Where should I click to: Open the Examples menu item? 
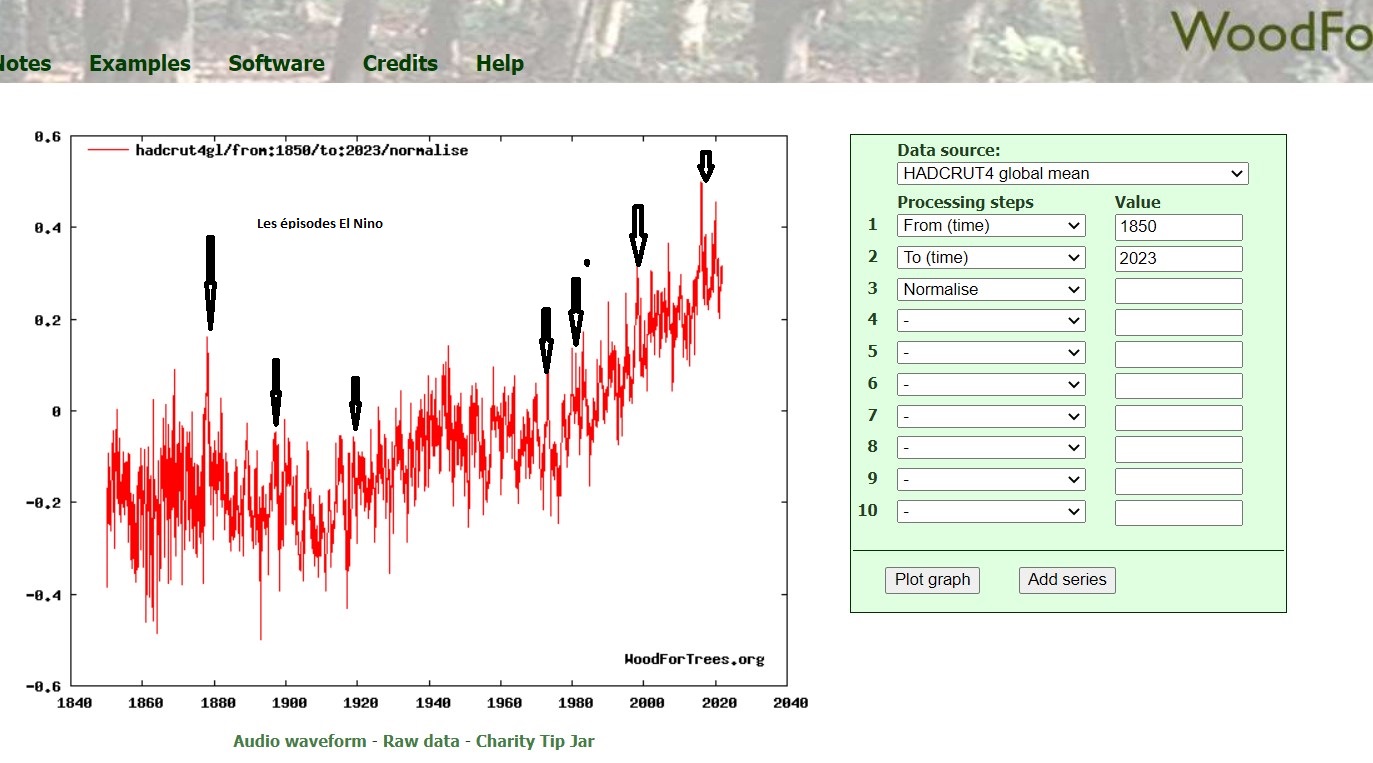coord(139,63)
